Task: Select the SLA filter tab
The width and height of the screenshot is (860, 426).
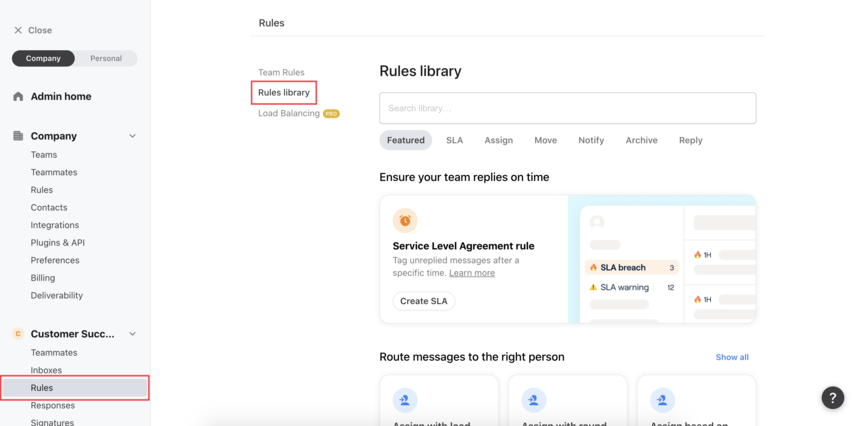Action: pos(455,140)
